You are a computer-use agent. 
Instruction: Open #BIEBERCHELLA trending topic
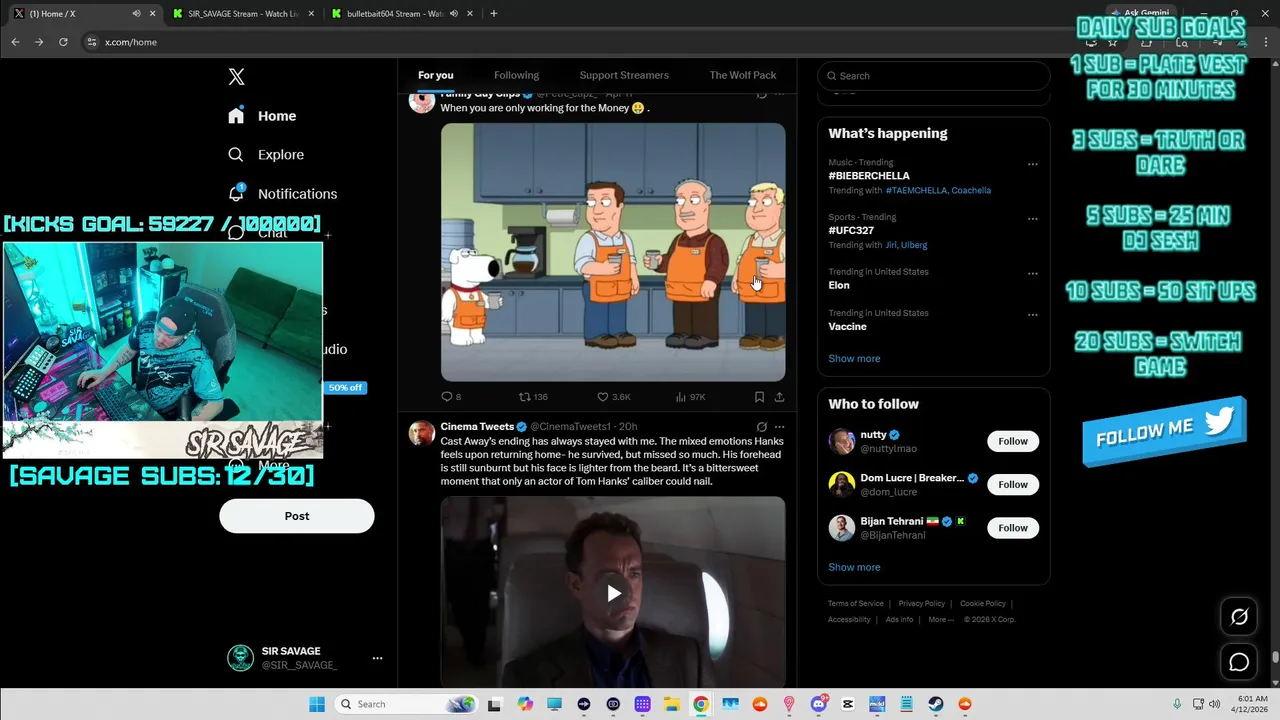[x=869, y=176]
